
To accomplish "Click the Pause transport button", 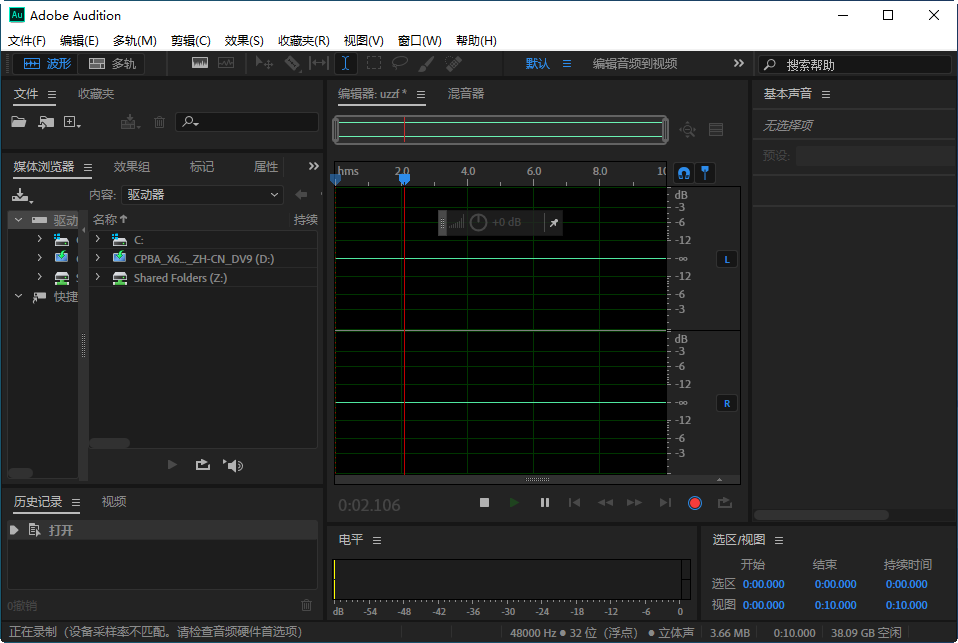I will click(544, 502).
